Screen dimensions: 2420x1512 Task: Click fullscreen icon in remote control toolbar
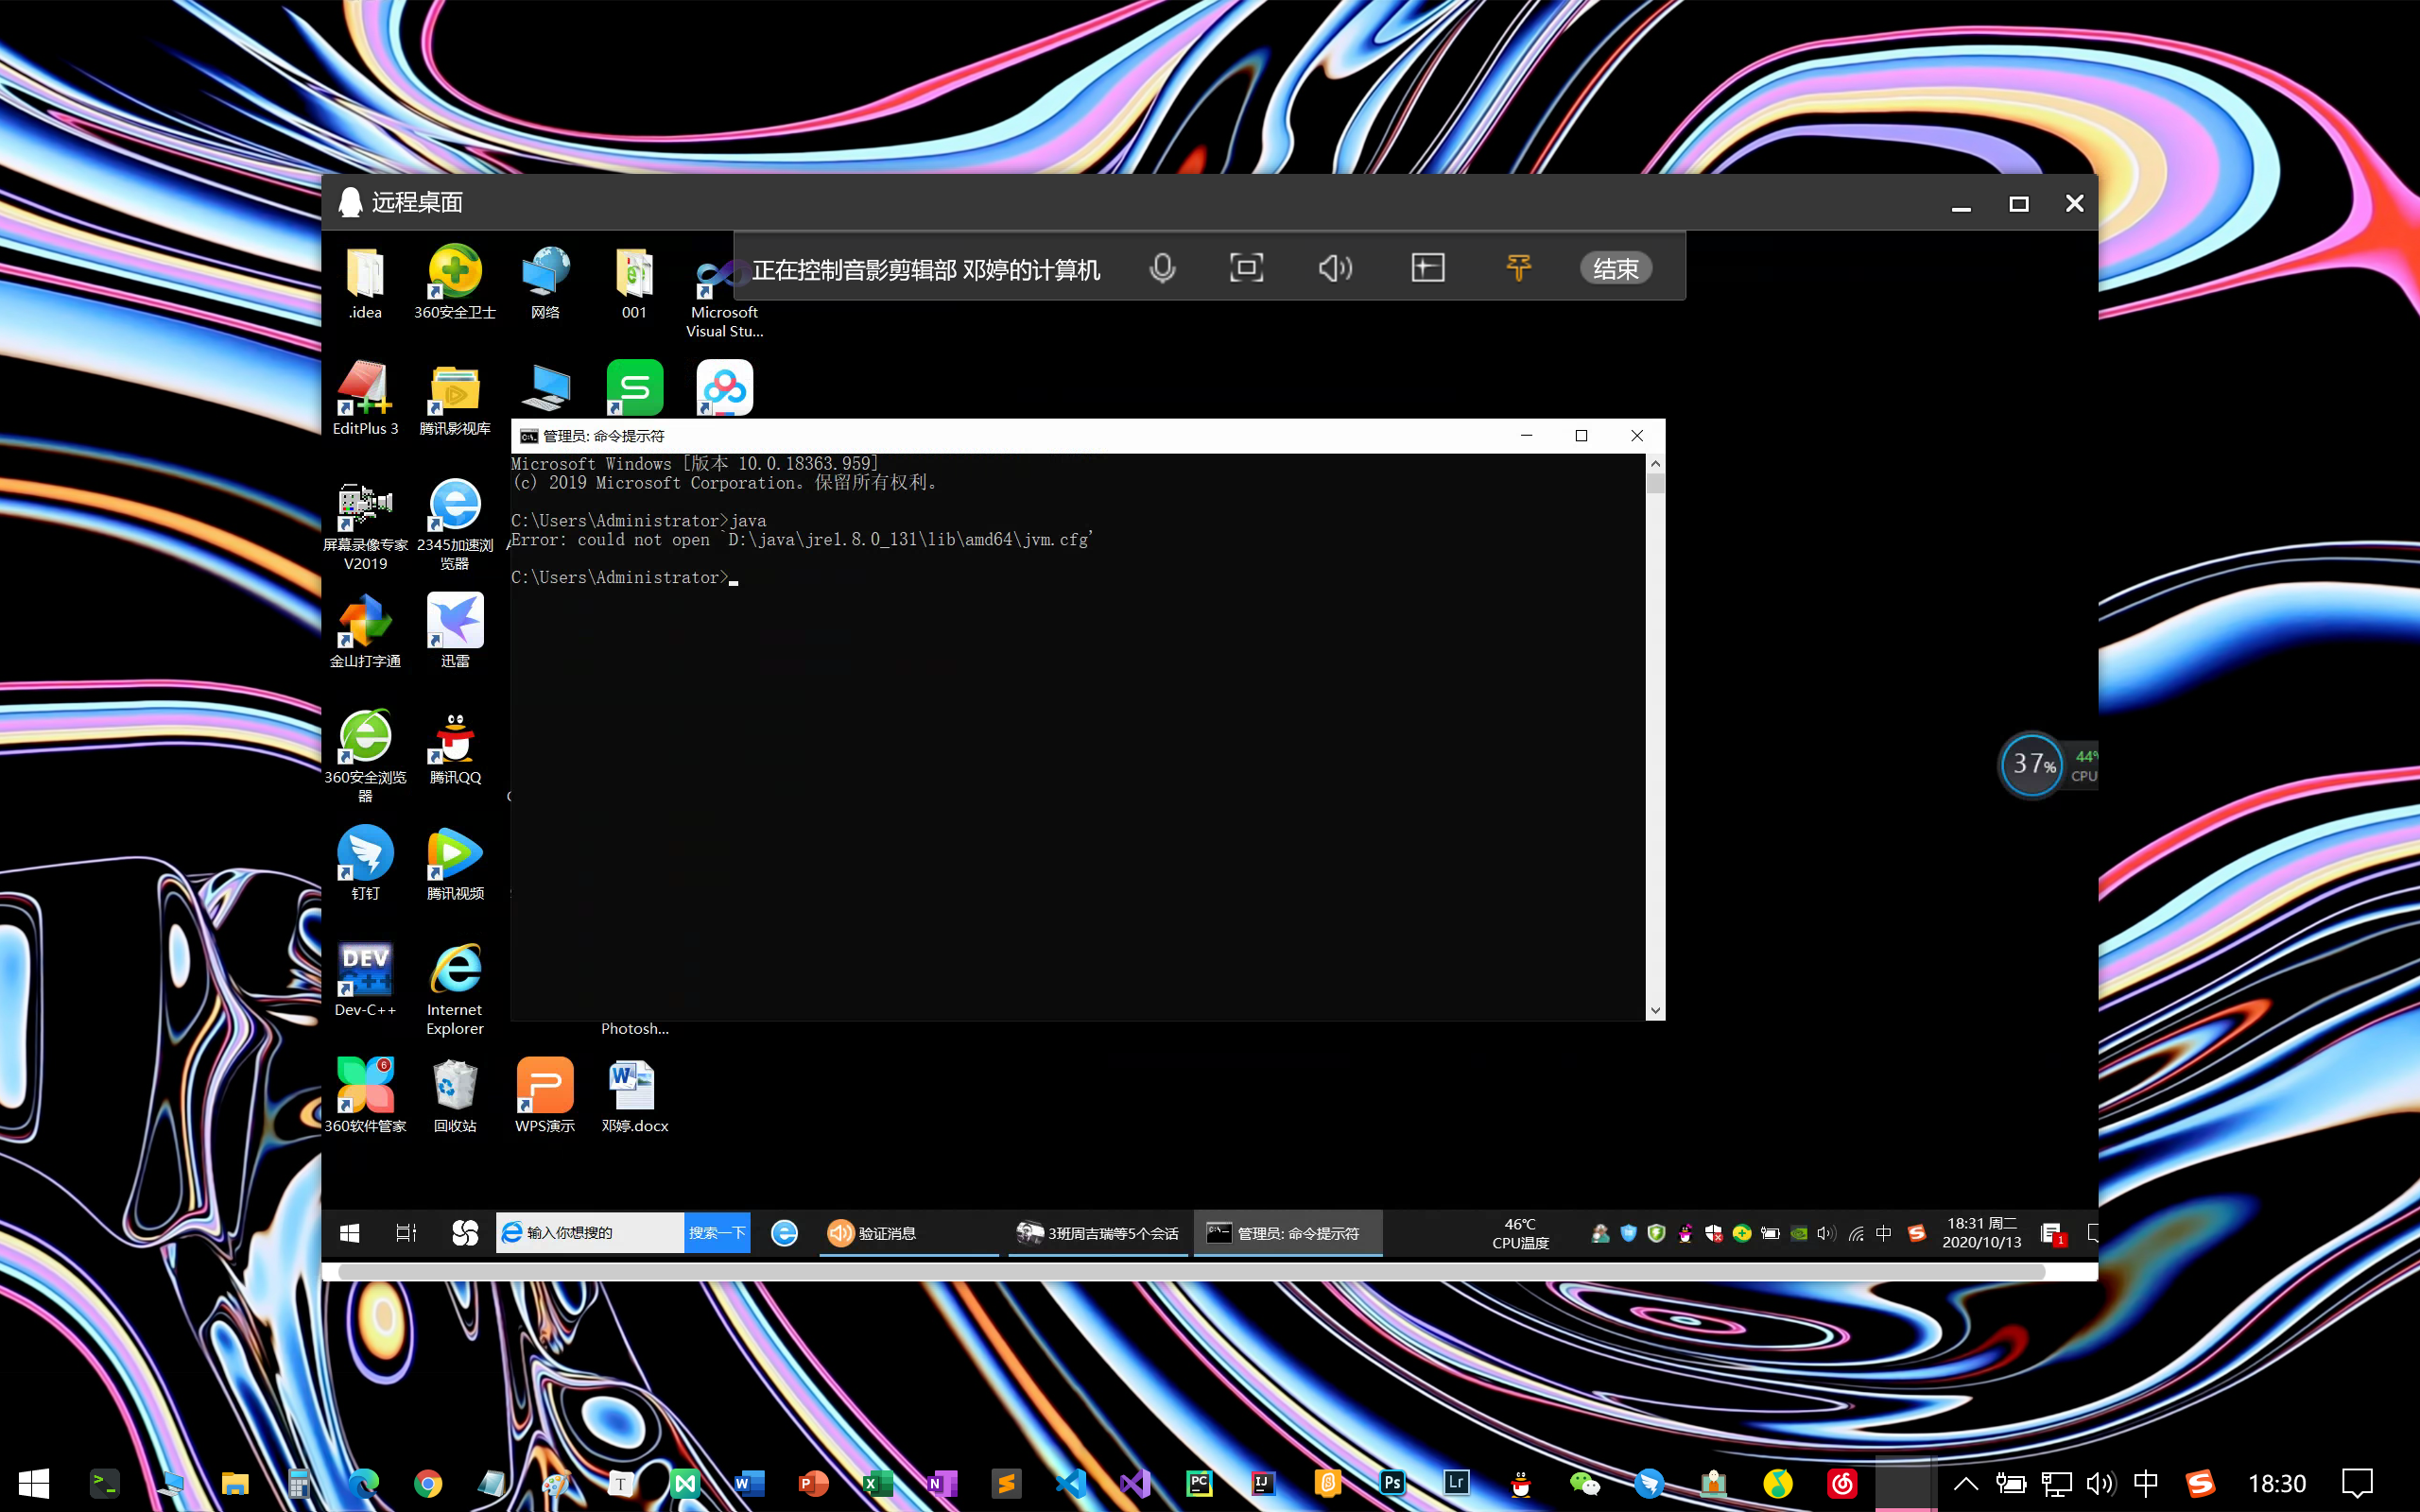click(1246, 268)
